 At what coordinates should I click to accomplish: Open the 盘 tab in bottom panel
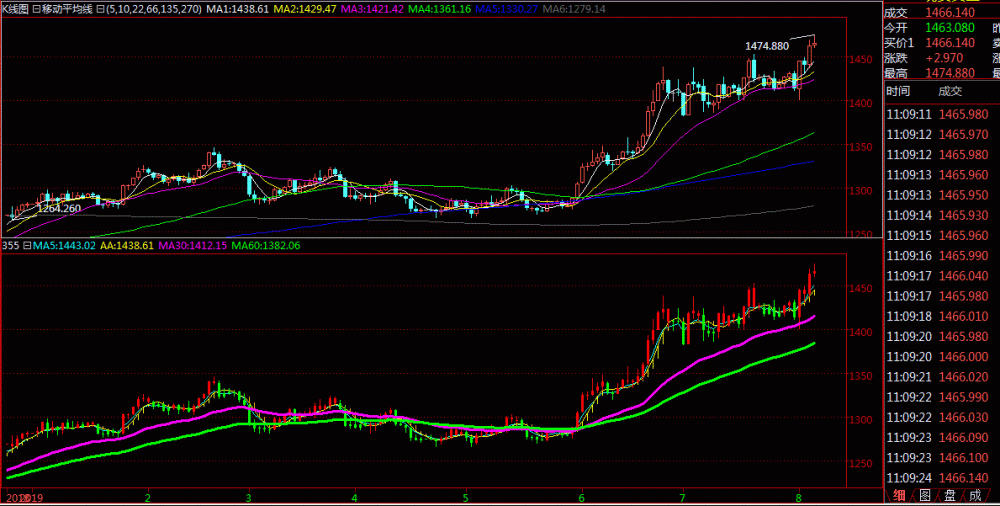[x=952, y=495]
